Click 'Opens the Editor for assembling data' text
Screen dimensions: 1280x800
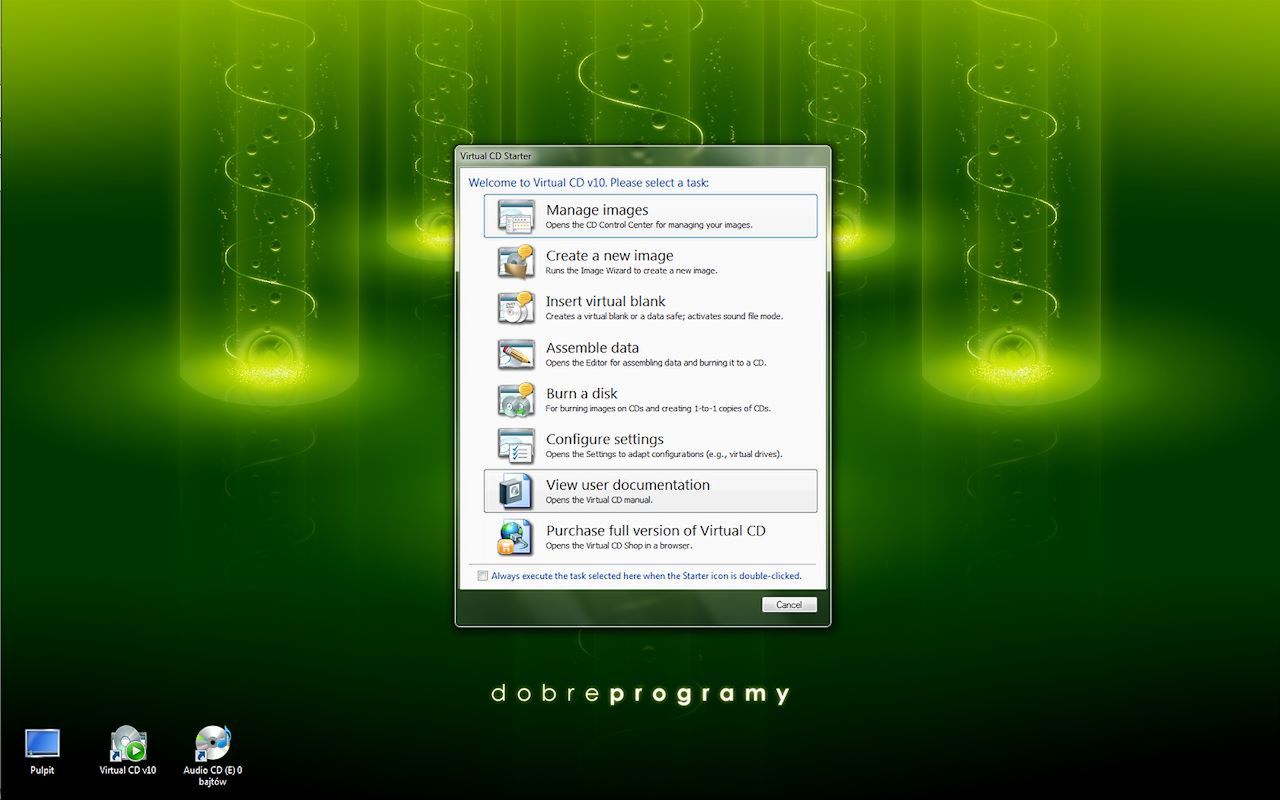tap(656, 363)
